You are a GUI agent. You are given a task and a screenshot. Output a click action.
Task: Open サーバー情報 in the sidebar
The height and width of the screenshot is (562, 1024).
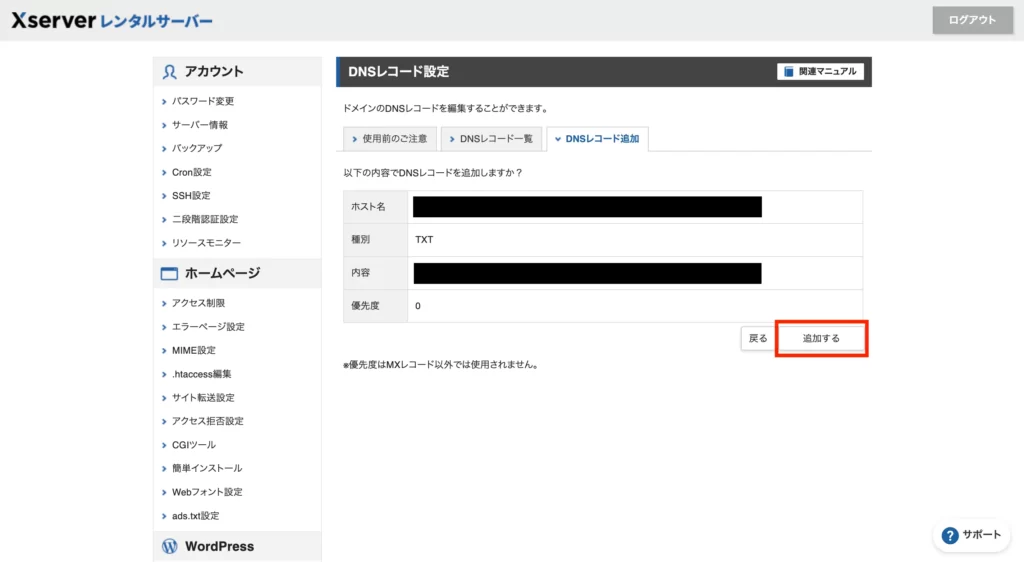199,125
